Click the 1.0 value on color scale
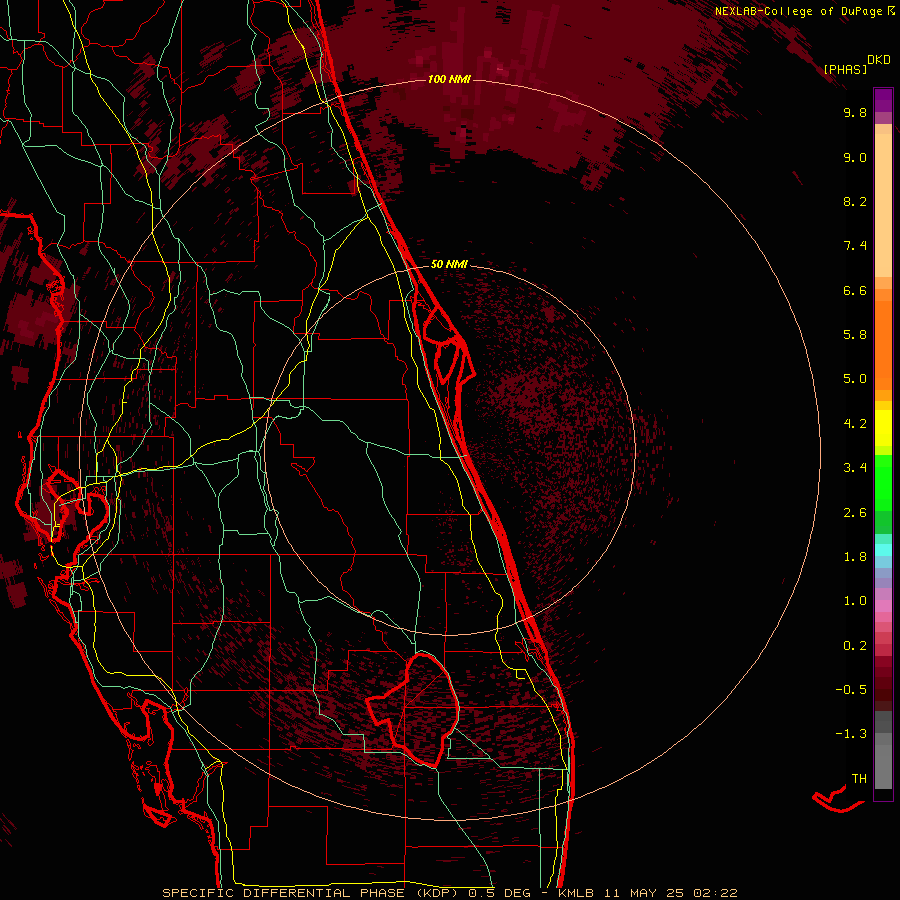 click(x=855, y=601)
